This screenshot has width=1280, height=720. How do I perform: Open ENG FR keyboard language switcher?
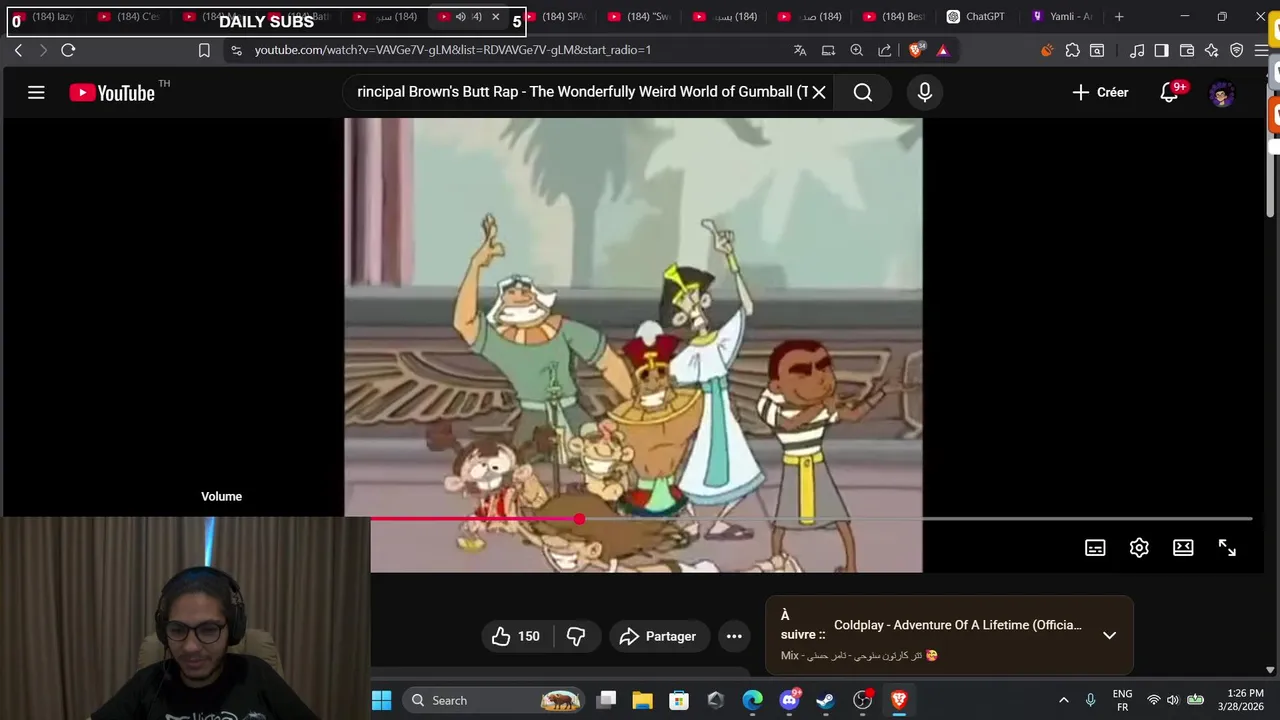pyautogui.click(x=1122, y=700)
